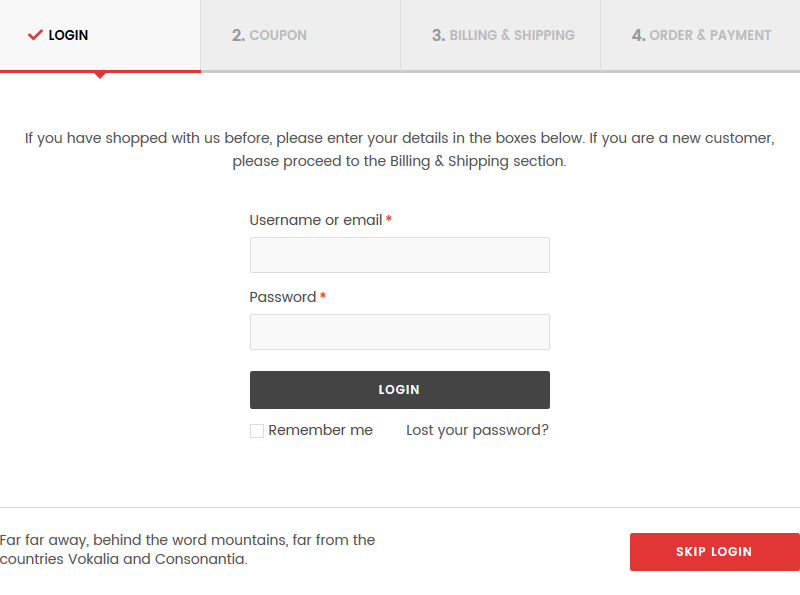
Task: Click the Remember me text label
Action: pyautogui.click(x=321, y=430)
